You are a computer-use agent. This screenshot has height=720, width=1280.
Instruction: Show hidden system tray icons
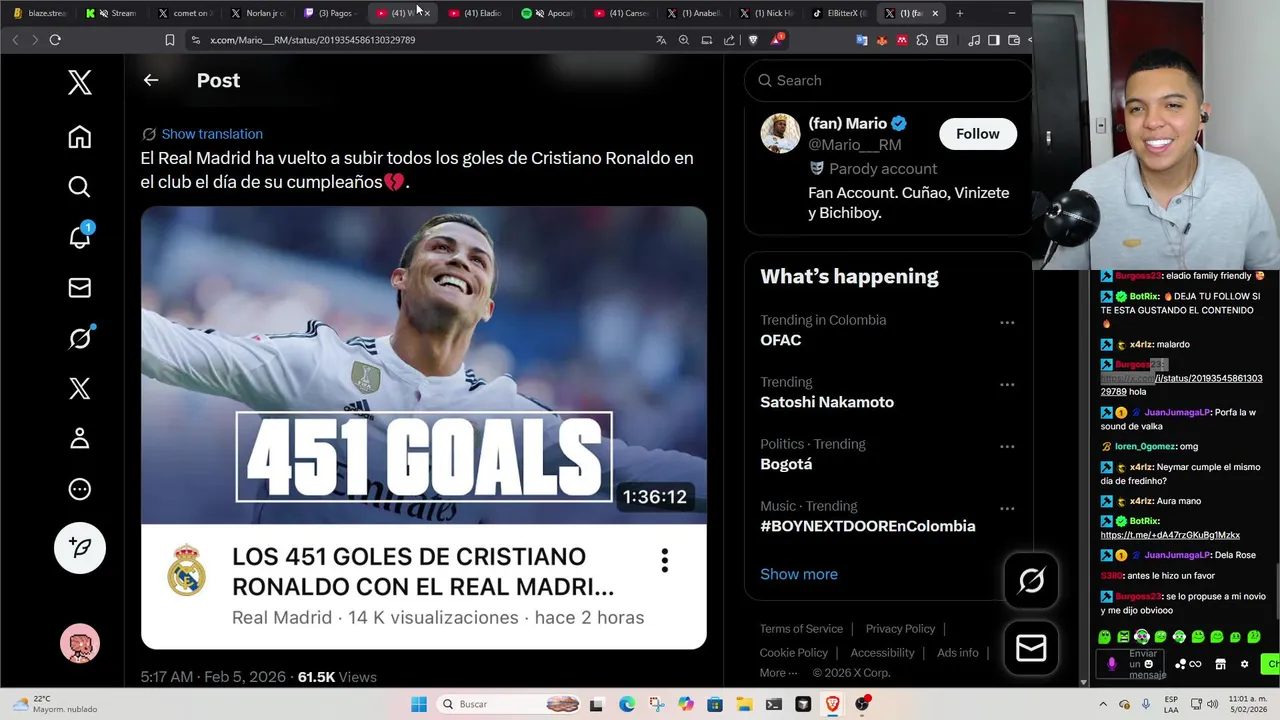(1103, 704)
